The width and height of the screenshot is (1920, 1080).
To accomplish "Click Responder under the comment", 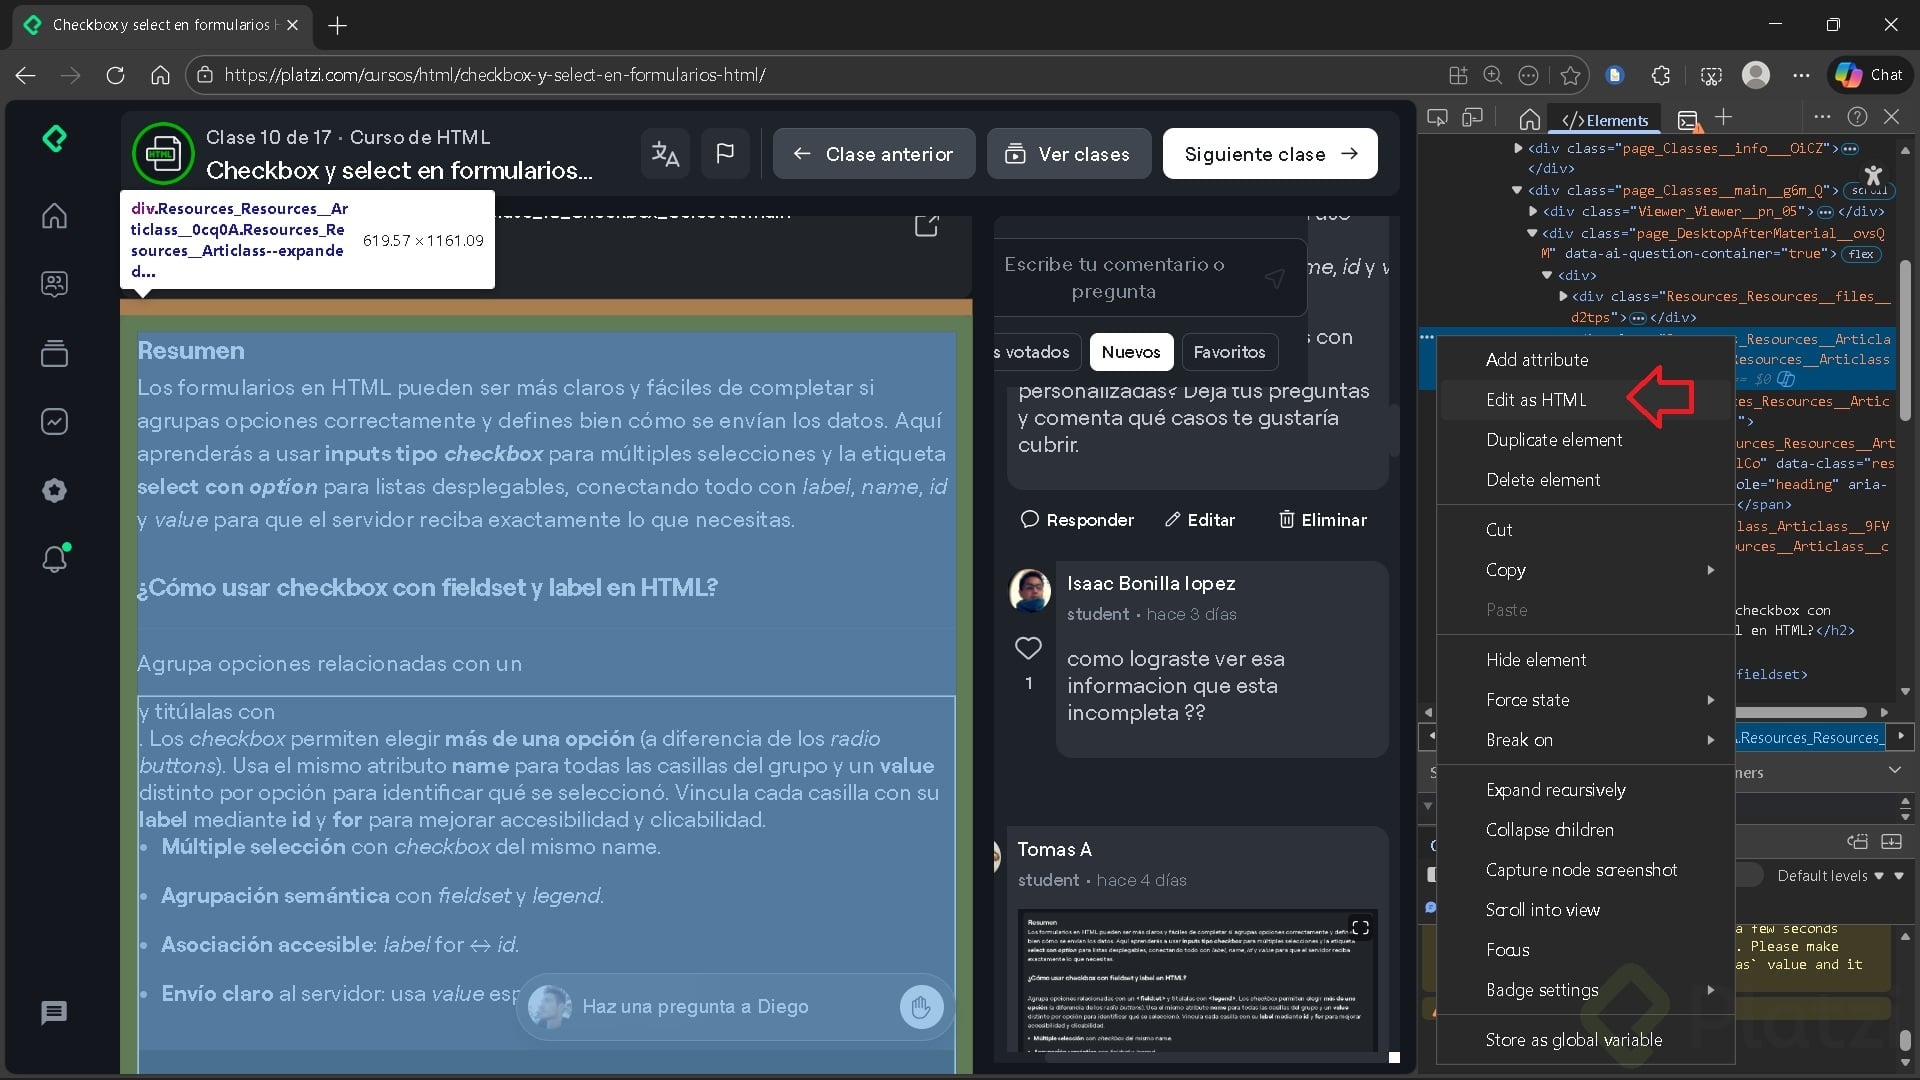I will pyautogui.click(x=1077, y=520).
